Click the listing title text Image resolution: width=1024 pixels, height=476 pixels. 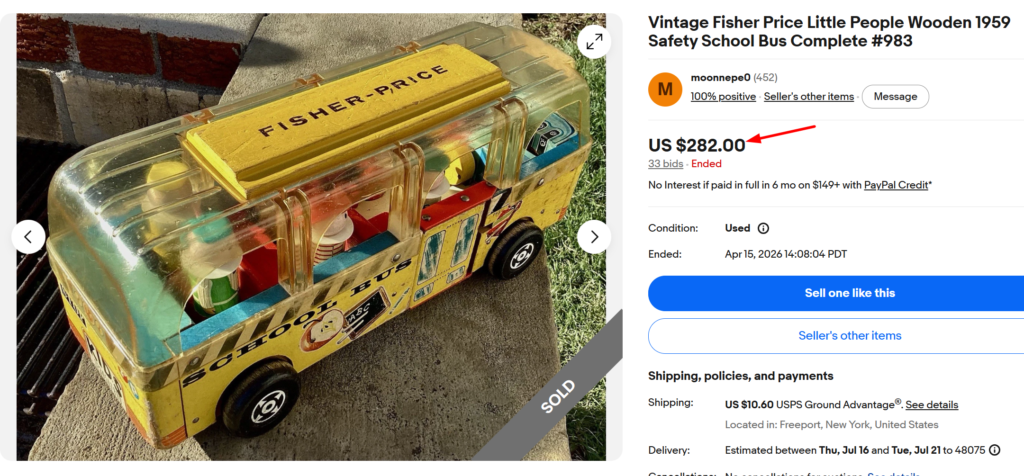pos(829,31)
